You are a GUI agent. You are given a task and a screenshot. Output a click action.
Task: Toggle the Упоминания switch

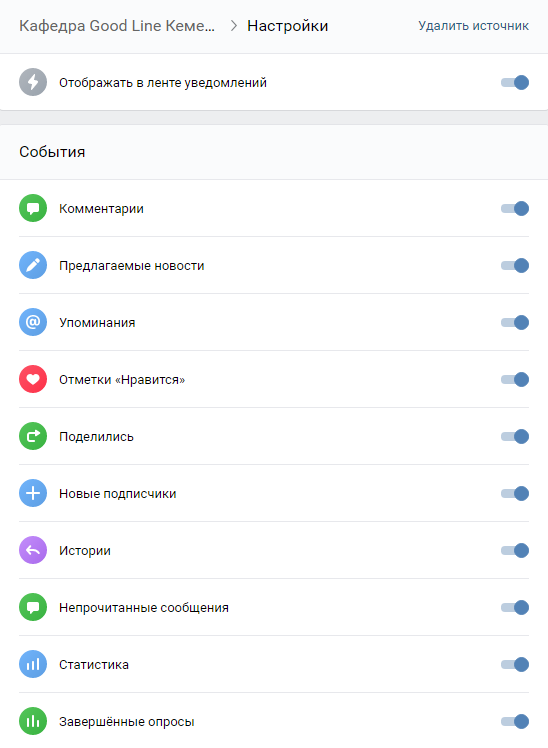point(515,322)
